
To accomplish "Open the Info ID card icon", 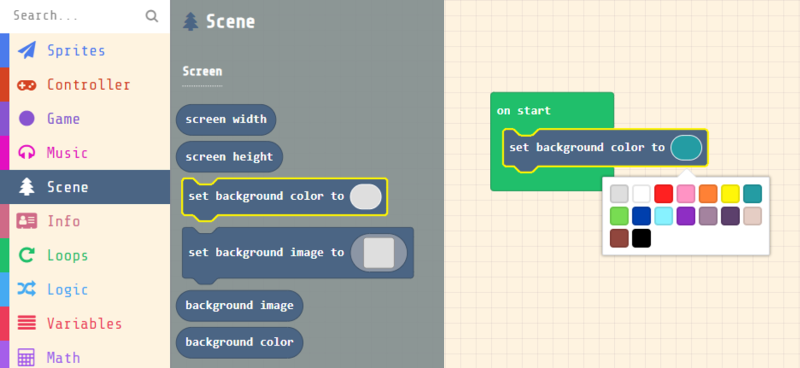I will coord(27,221).
